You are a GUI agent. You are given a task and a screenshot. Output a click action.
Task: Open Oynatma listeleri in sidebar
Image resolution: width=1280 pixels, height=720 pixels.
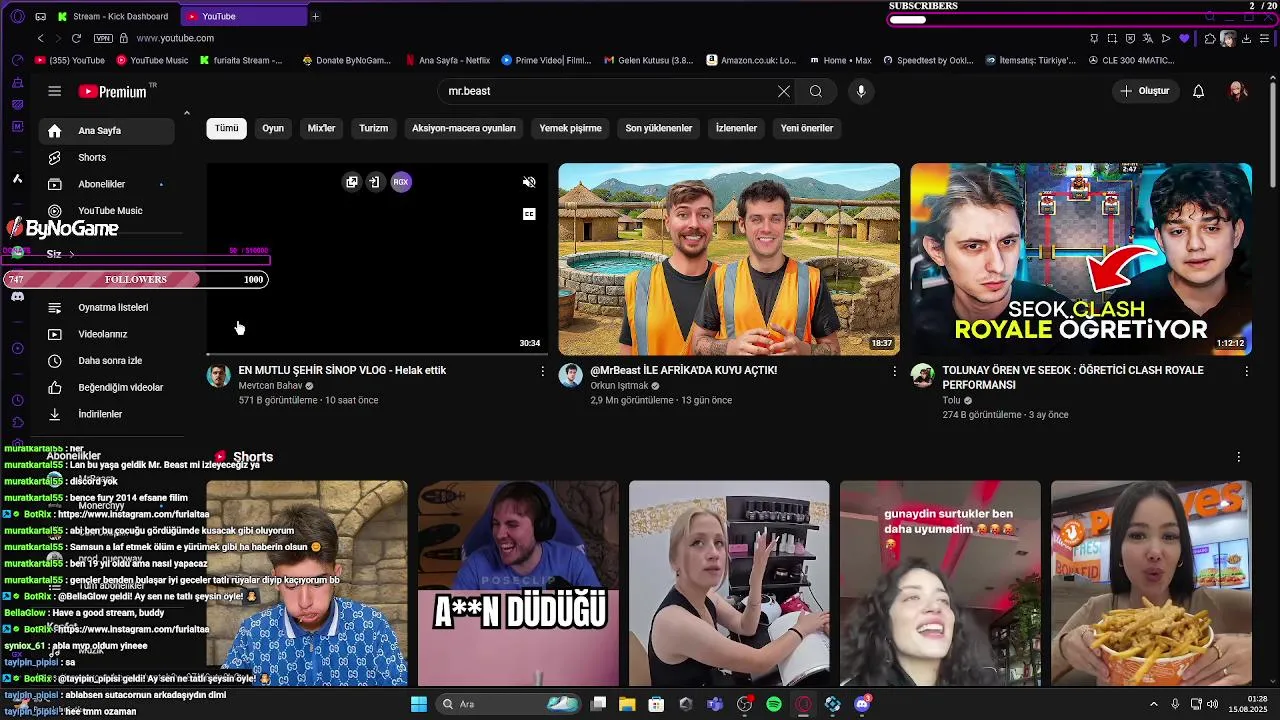point(107,307)
